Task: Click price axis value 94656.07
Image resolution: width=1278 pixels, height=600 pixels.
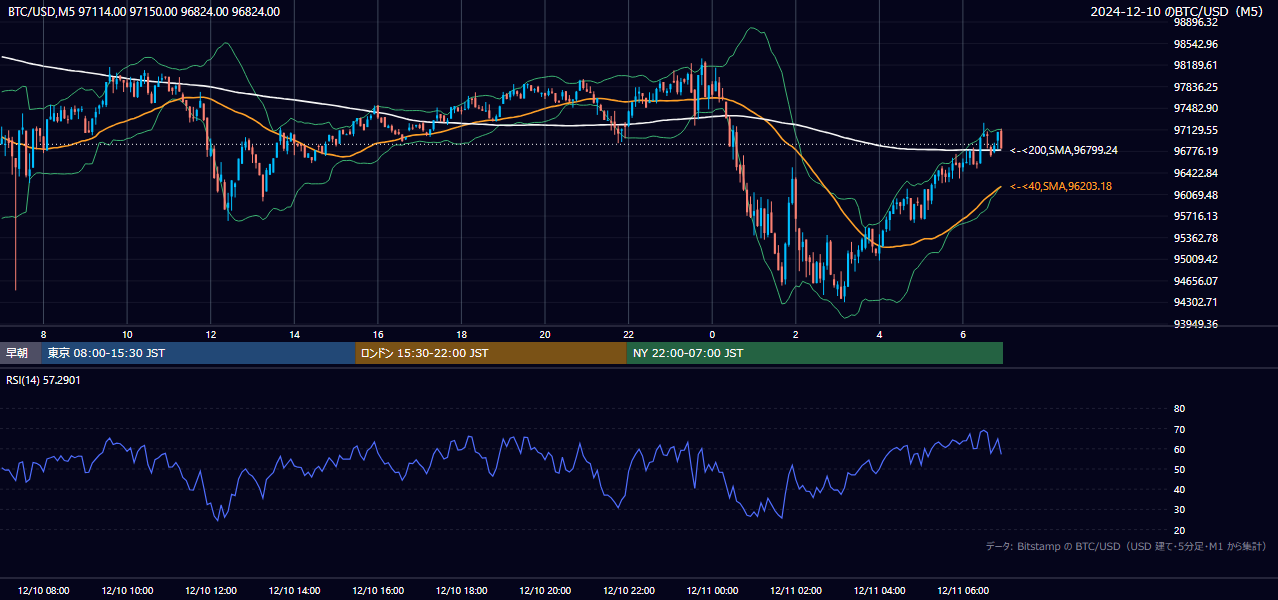Action: coord(1195,281)
